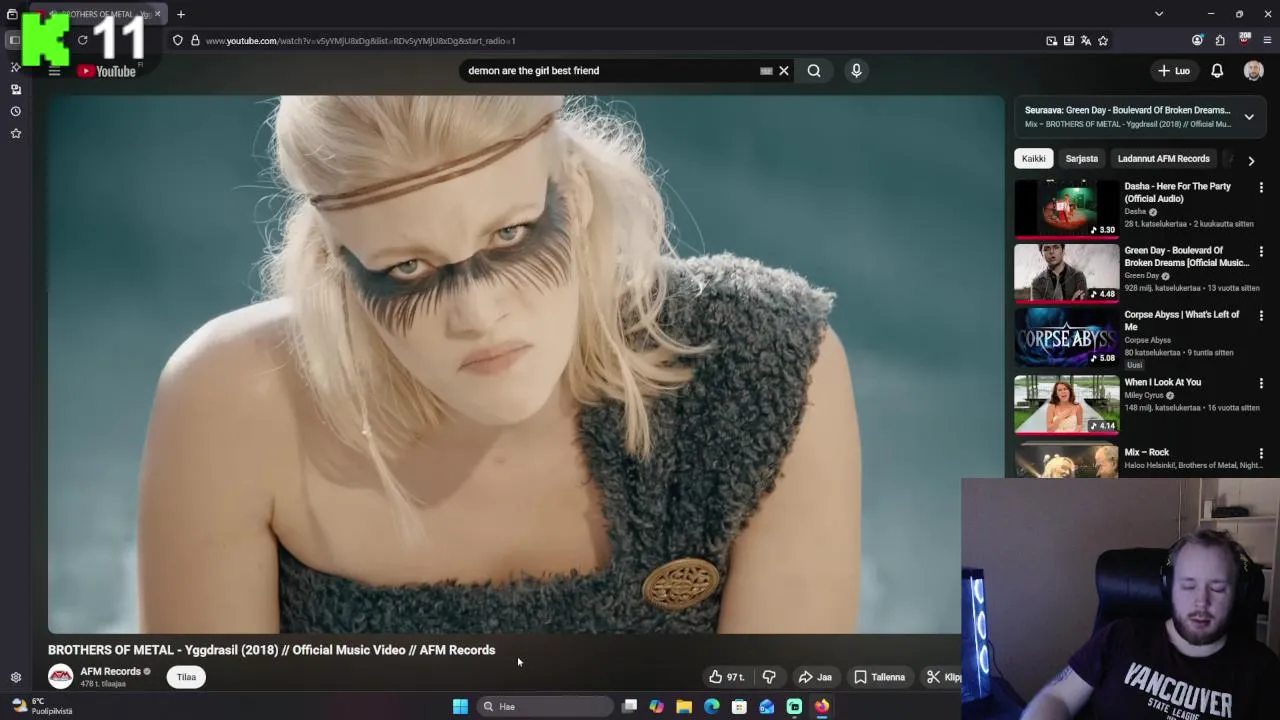
Task: Bookmark this page with the star icon
Action: (x=1103, y=41)
